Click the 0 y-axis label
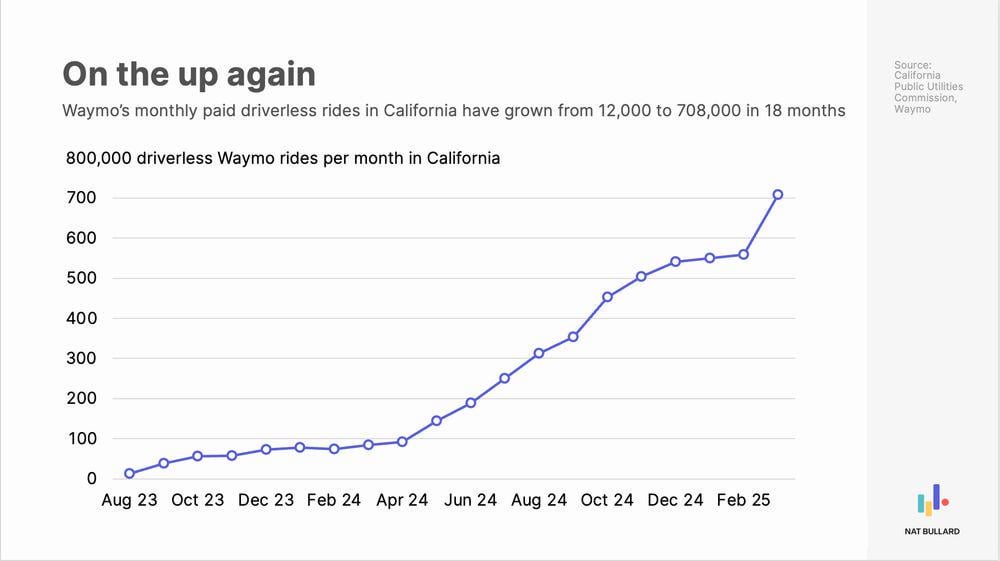1000x561 pixels. [91, 479]
